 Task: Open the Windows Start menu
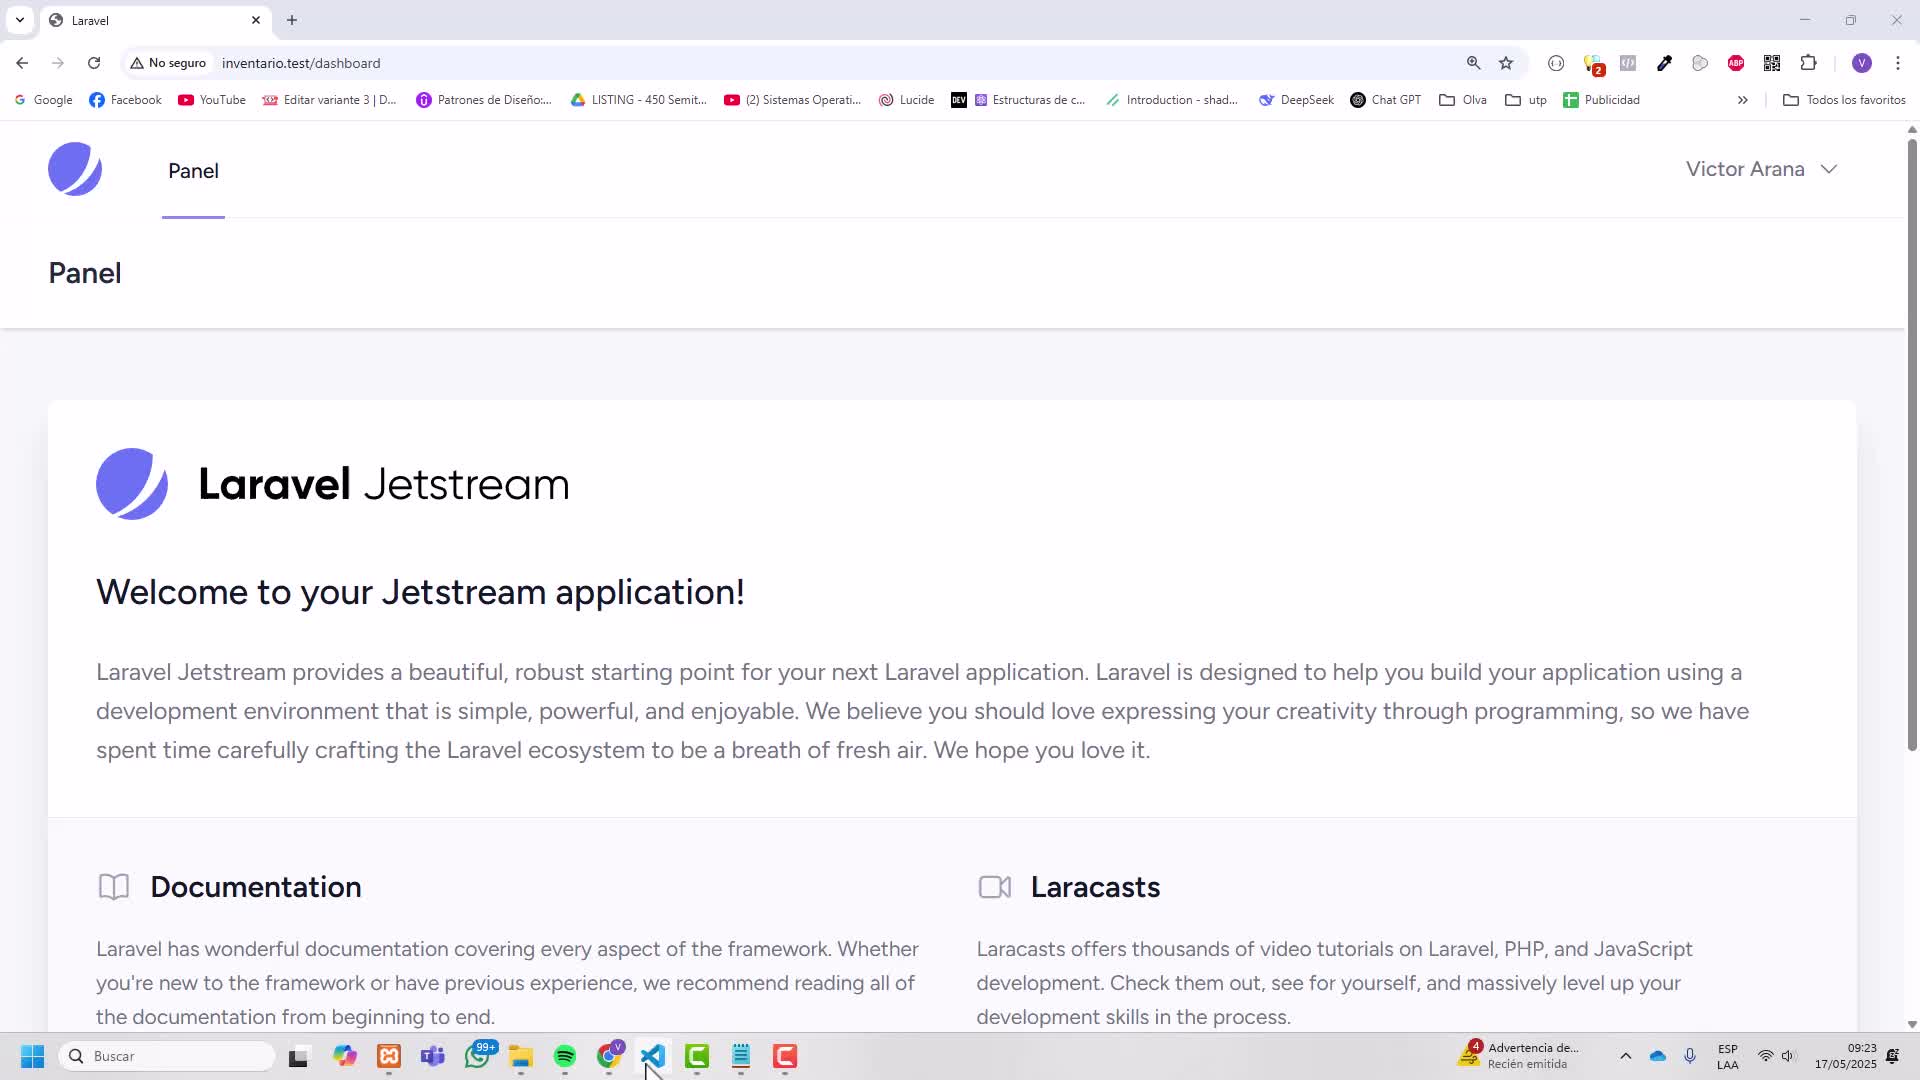pyautogui.click(x=32, y=1056)
